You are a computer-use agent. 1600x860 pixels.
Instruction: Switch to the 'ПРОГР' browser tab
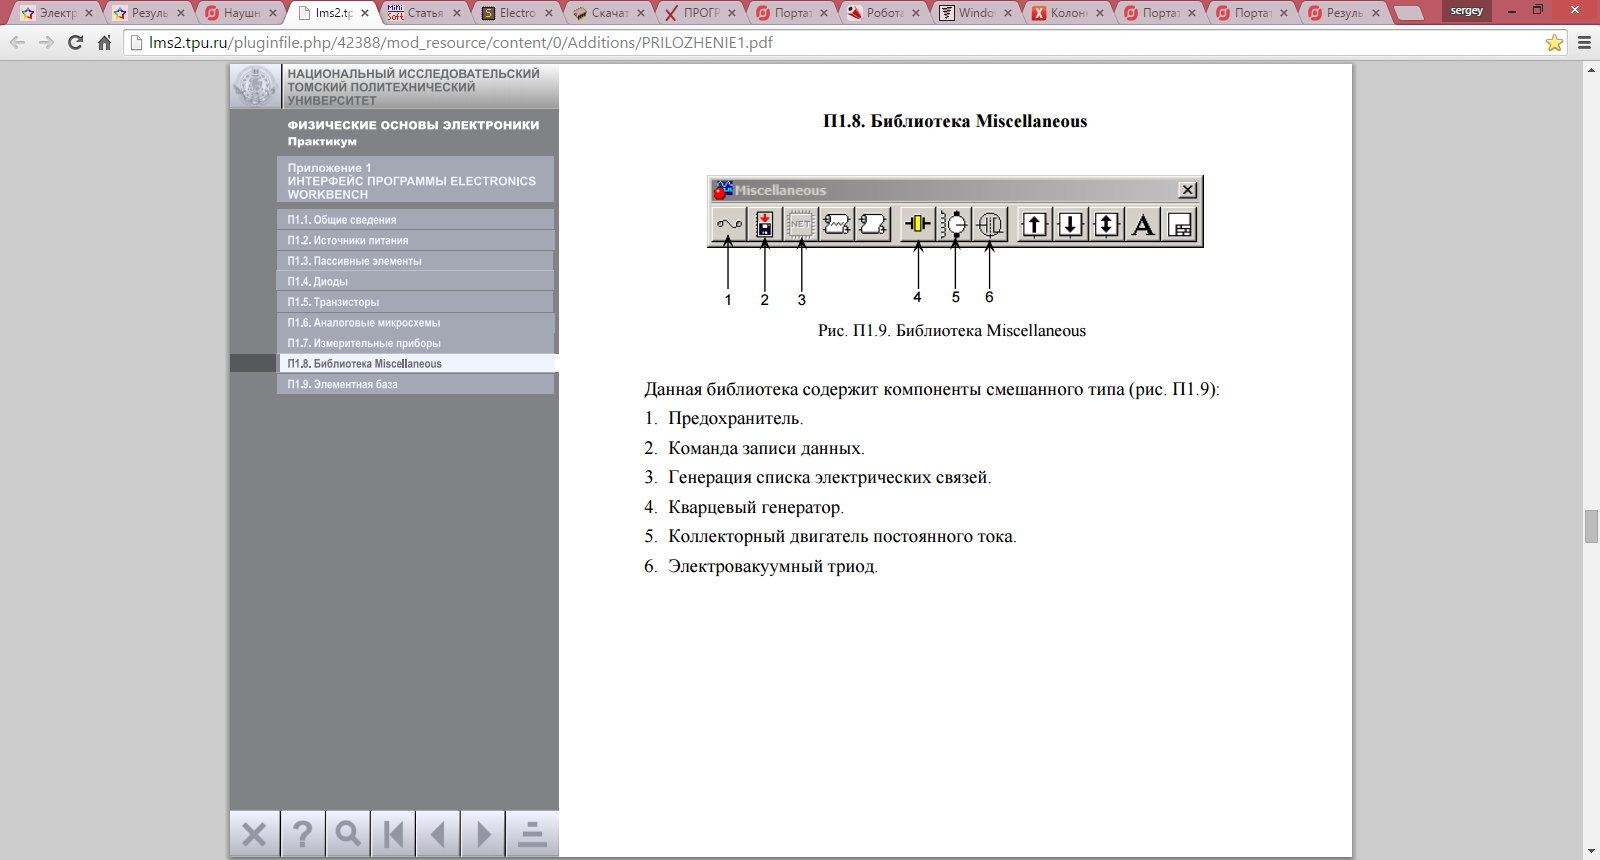tap(701, 13)
